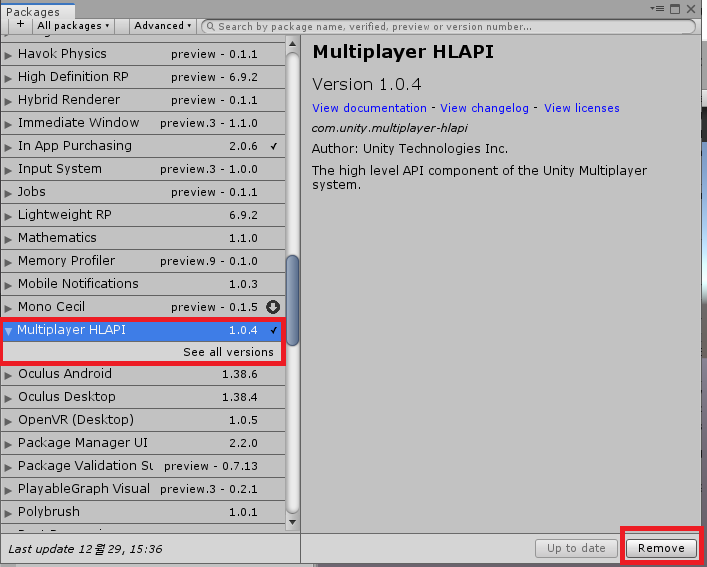Select the Package Manager UI package
The height and width of the screenshot is (567, 707).
[x=143, y=443]
